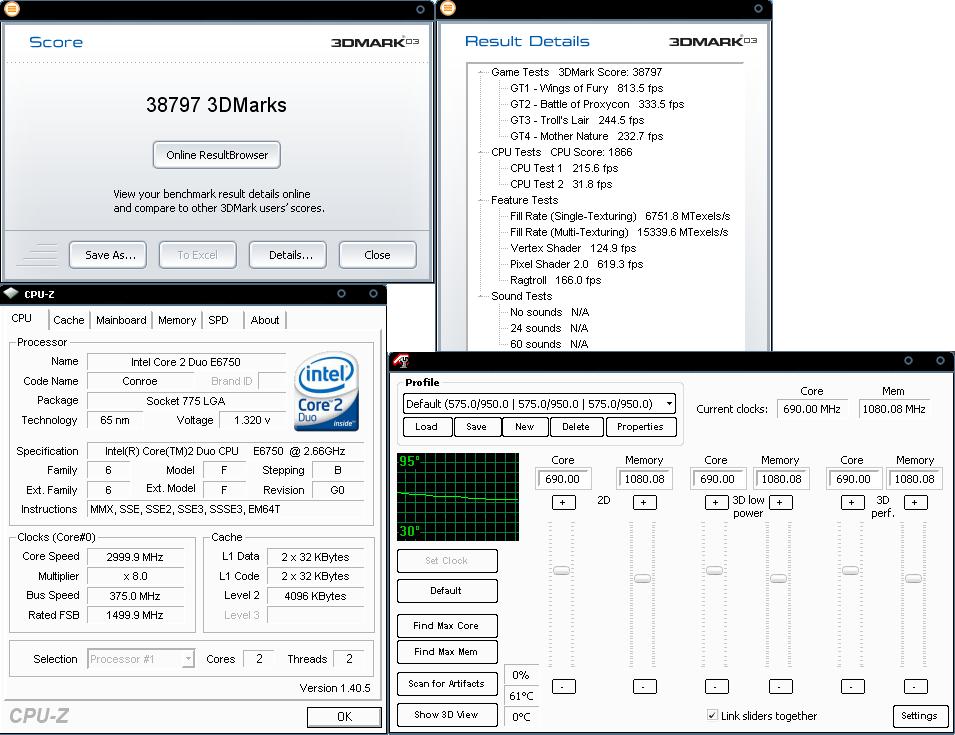
Task: Select CPU Test 2 result row
Action: [561, 184]
